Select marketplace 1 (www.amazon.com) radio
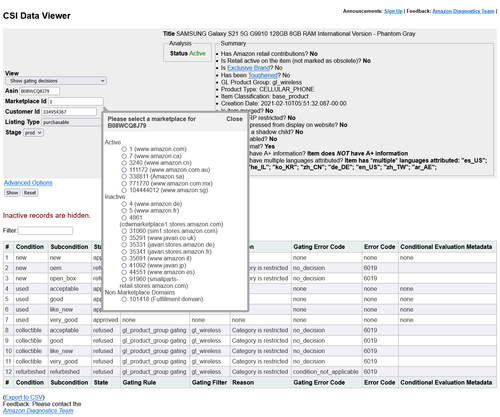Screen dimensions: 500x417 point(124,149)
